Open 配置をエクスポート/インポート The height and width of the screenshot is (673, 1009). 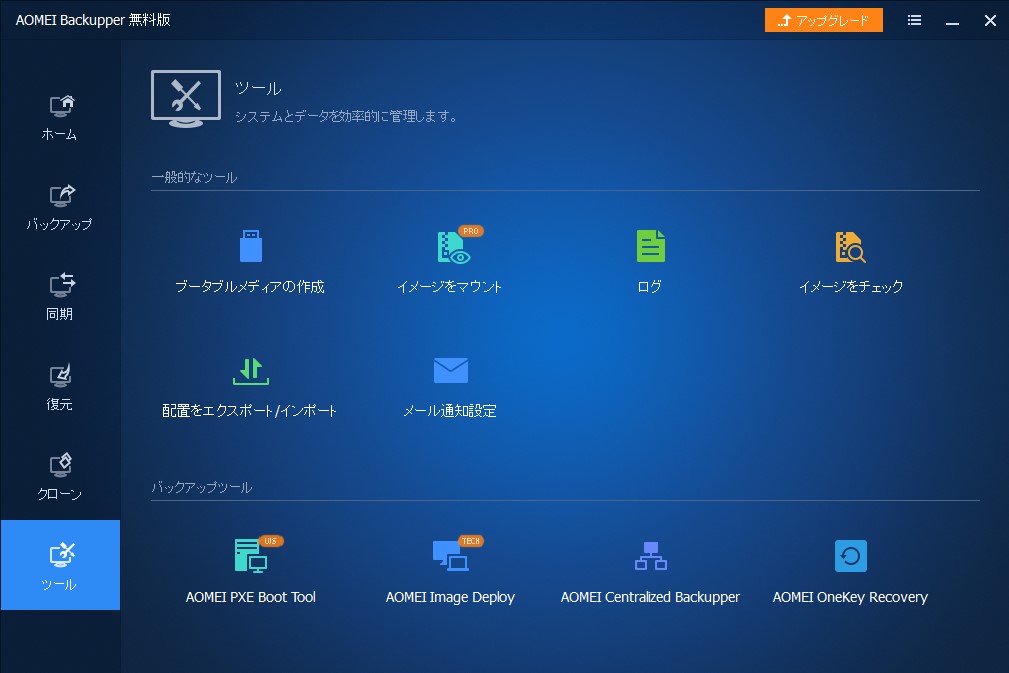tap(250, 385)
